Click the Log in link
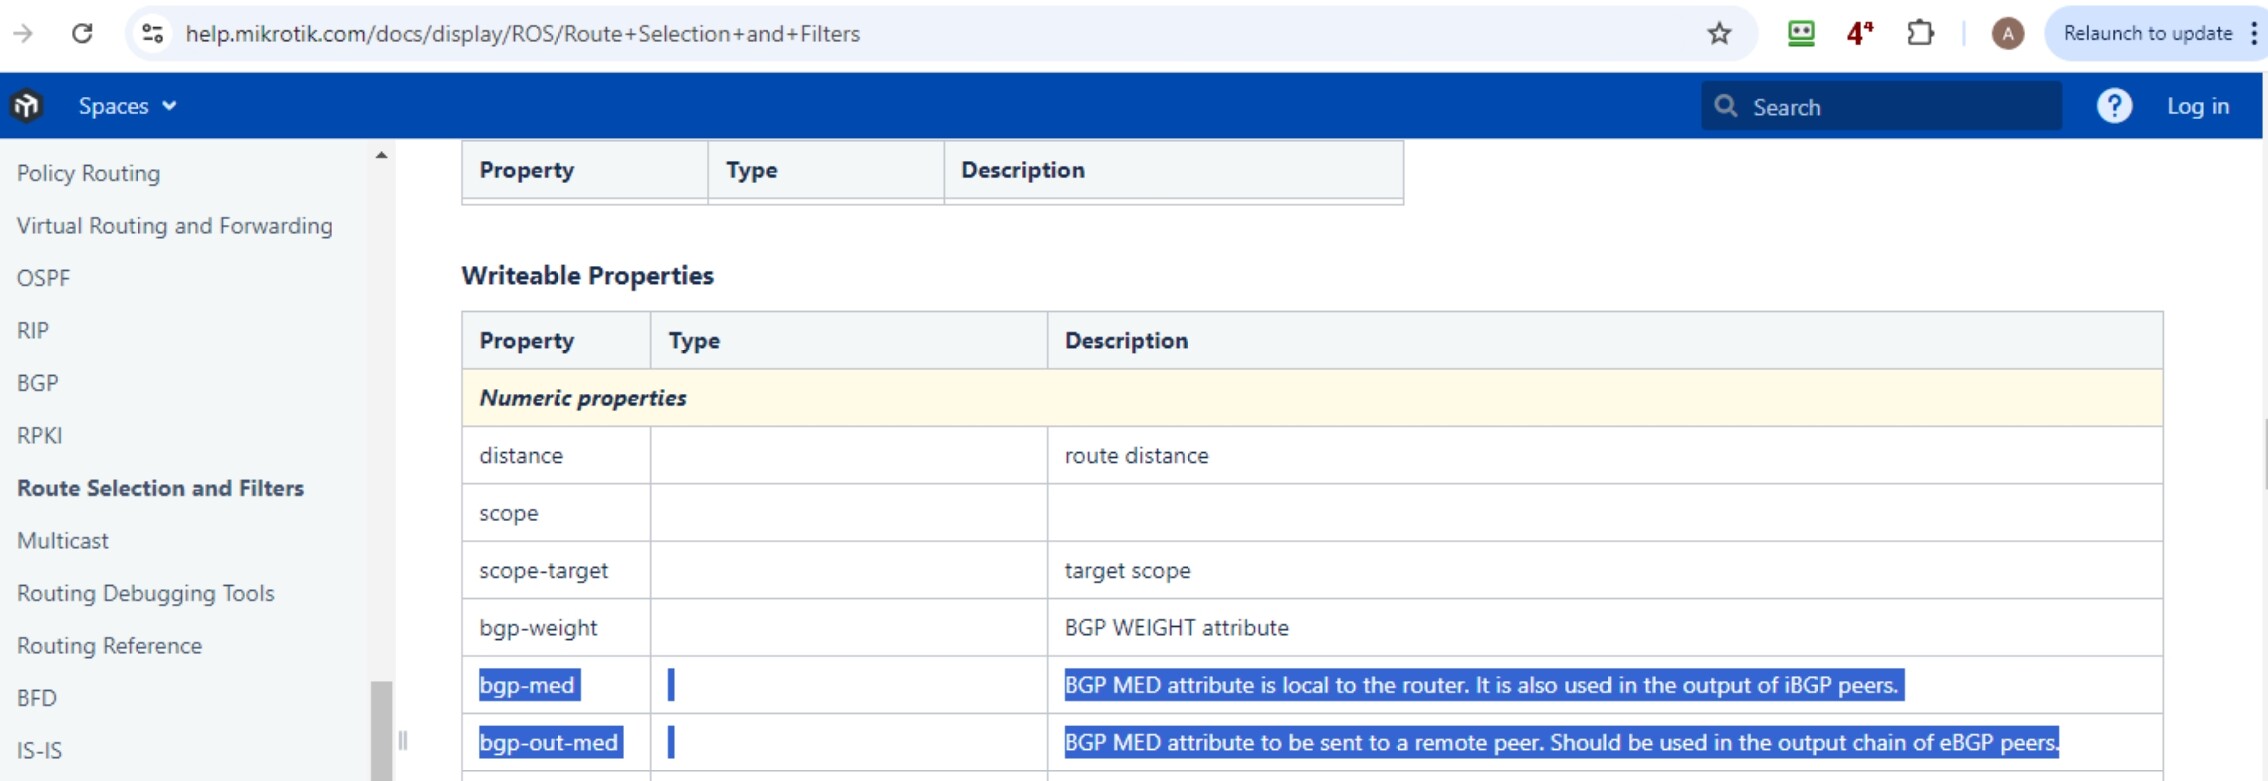The width and height of the screenshot is (2268, 781). pyautogui.click(x=2197, y=106)
